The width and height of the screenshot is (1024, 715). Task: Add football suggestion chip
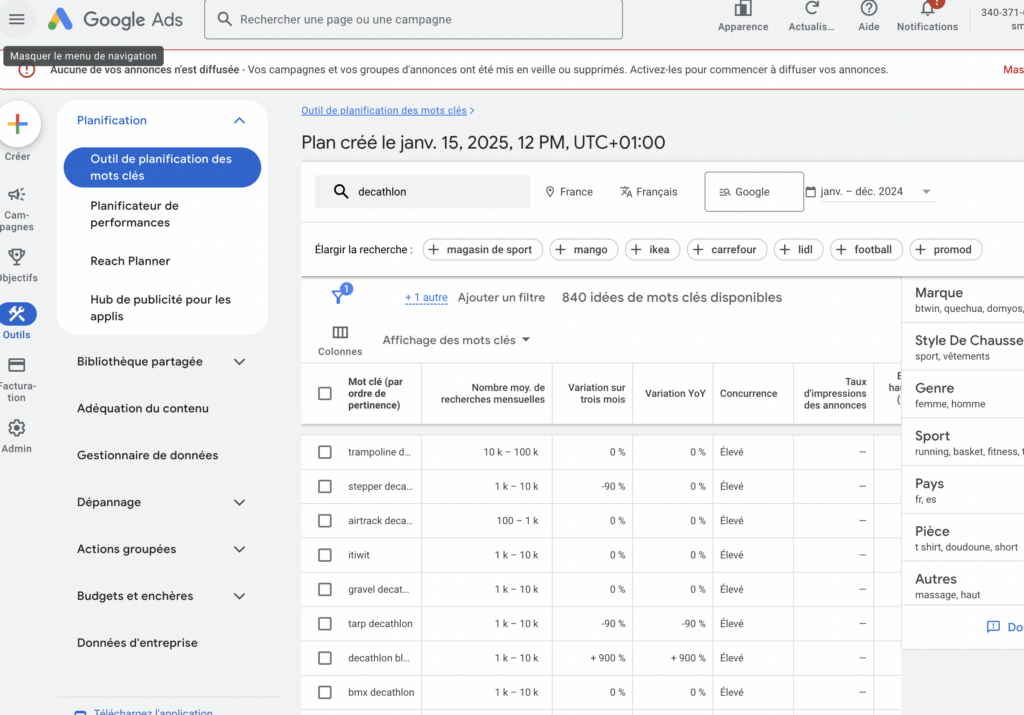(866, 249)
